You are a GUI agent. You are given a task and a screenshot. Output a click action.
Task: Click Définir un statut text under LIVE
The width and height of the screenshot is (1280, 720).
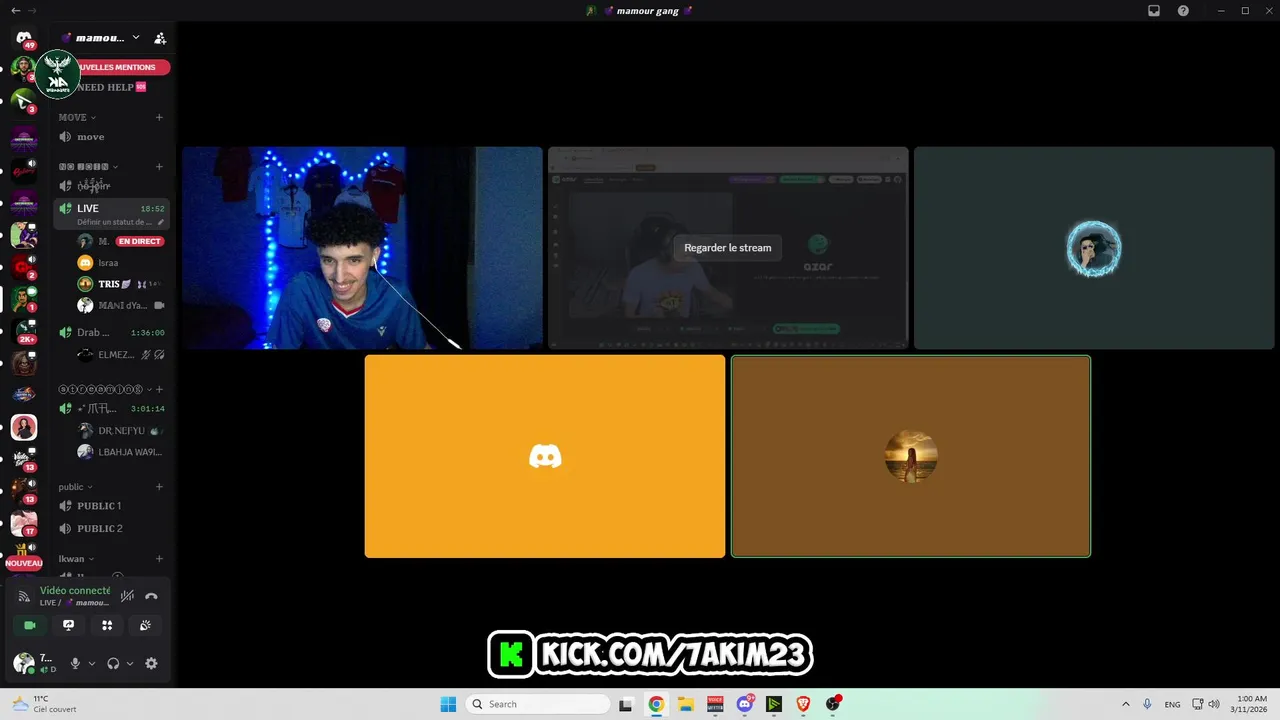(x=114, y=222)
